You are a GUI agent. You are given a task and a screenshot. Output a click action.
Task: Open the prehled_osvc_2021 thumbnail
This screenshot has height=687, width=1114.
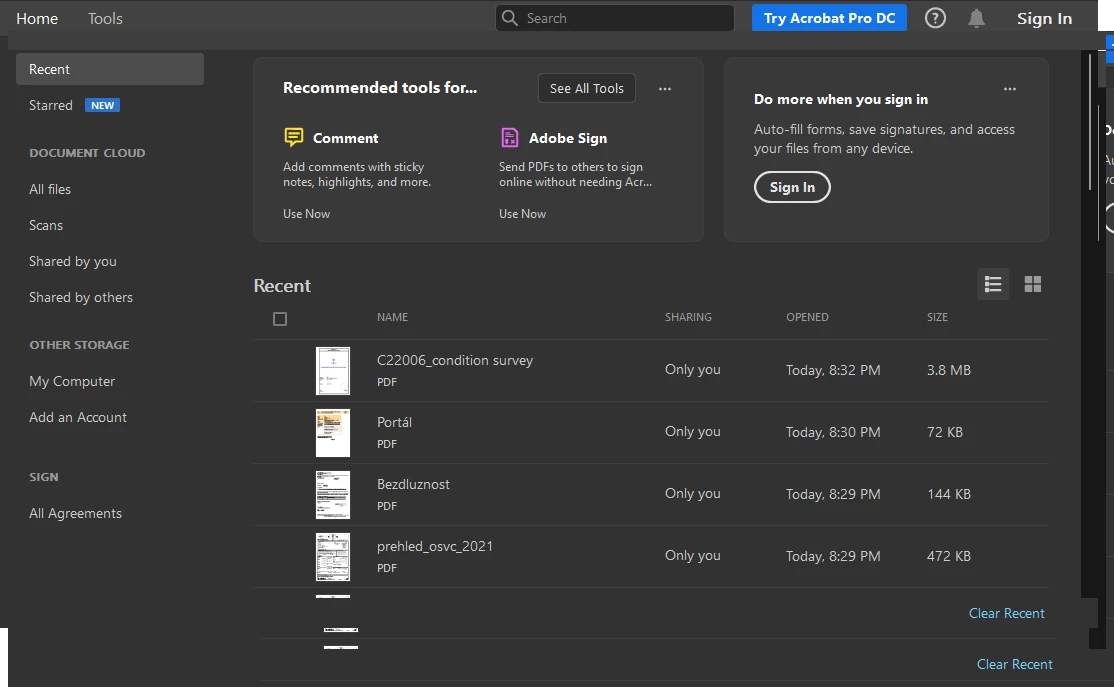point(332,557)
